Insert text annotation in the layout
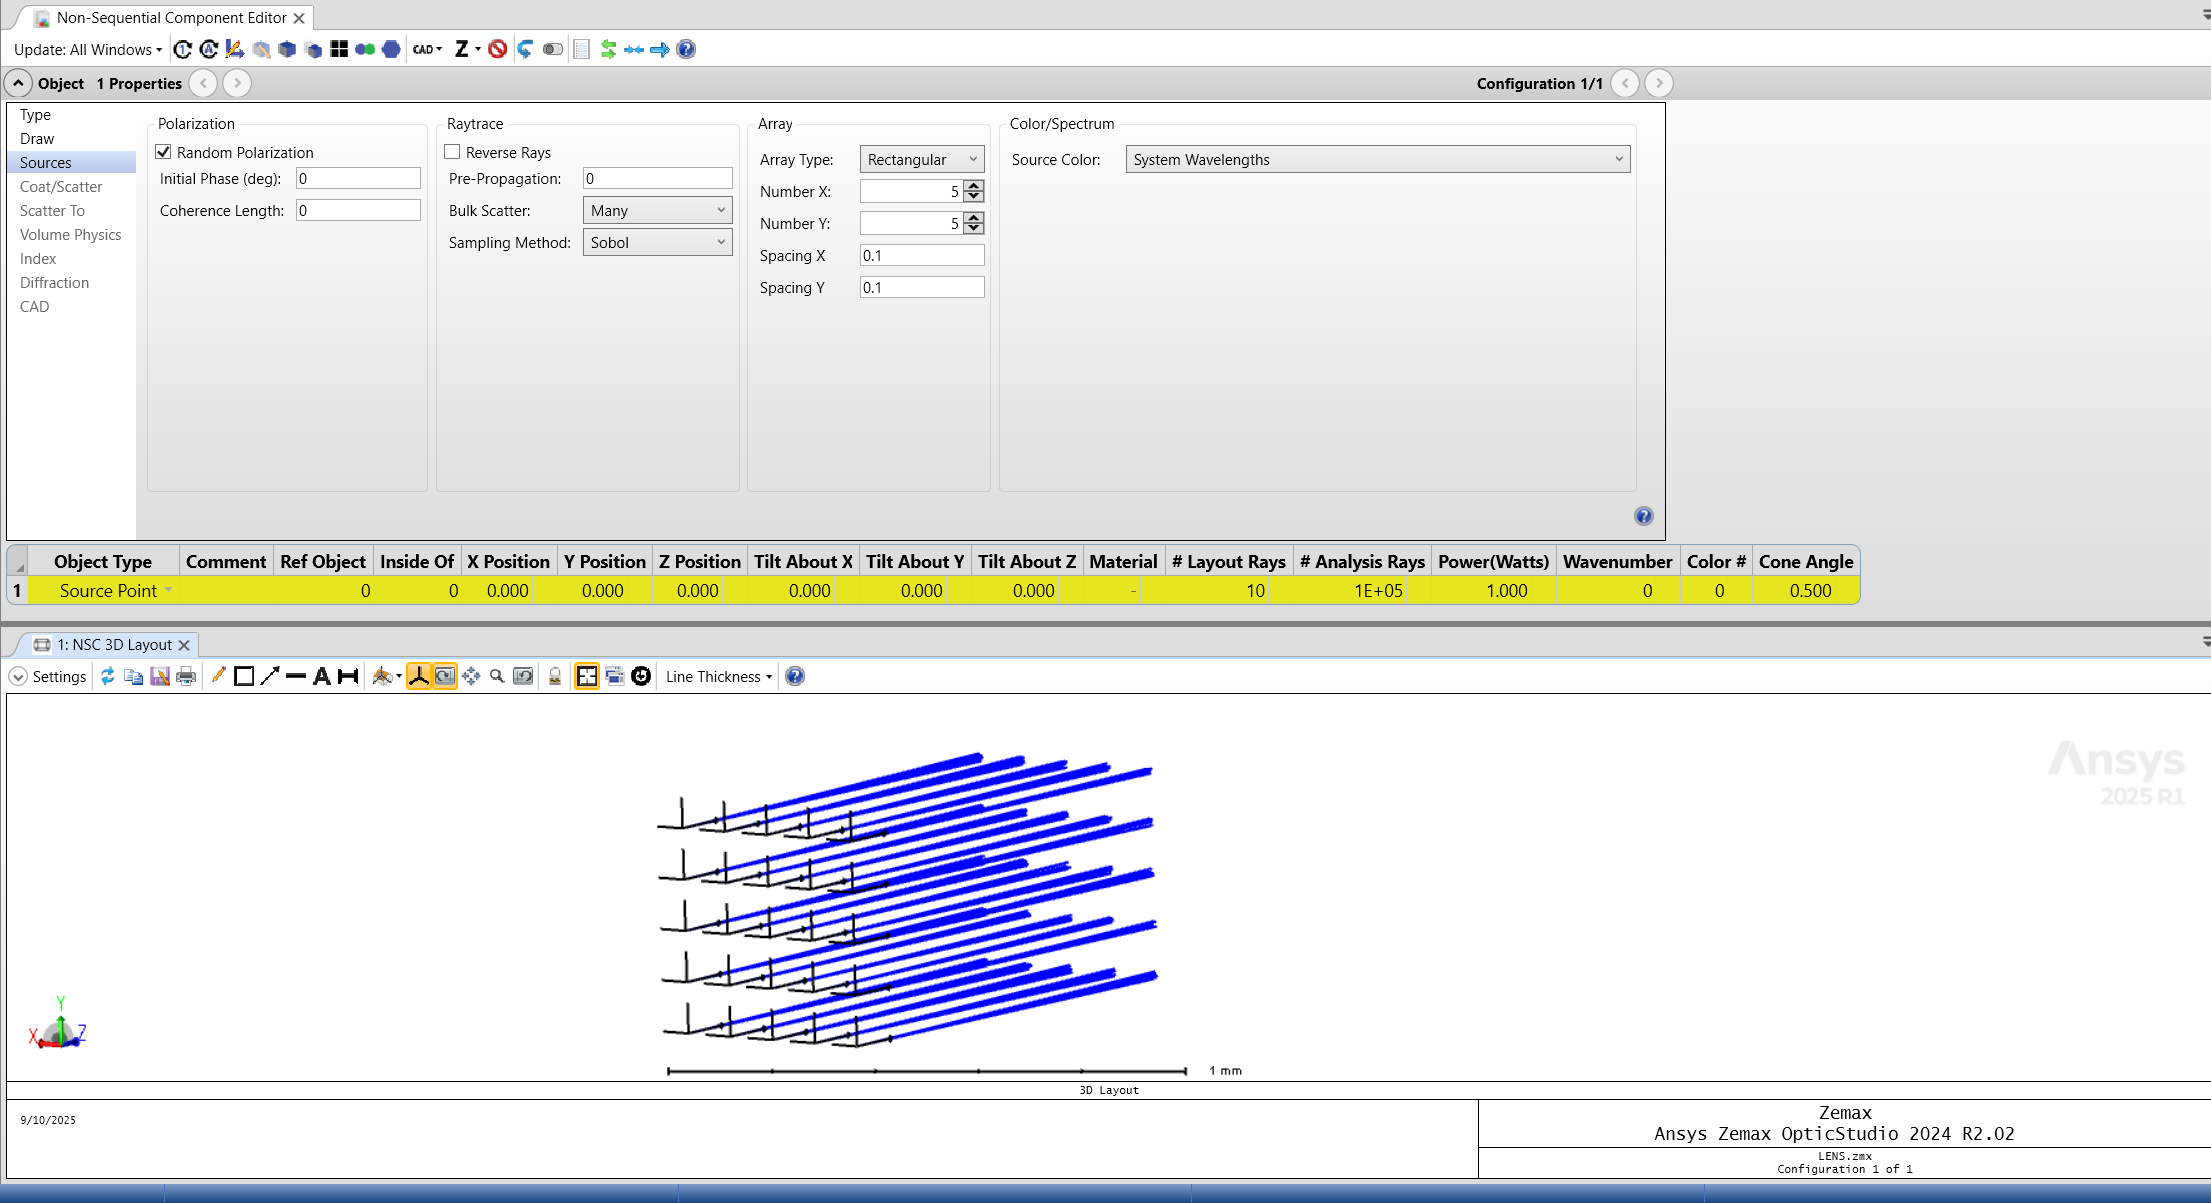The width and height of the screenshot is (2211, 1203). click(322, 676)
